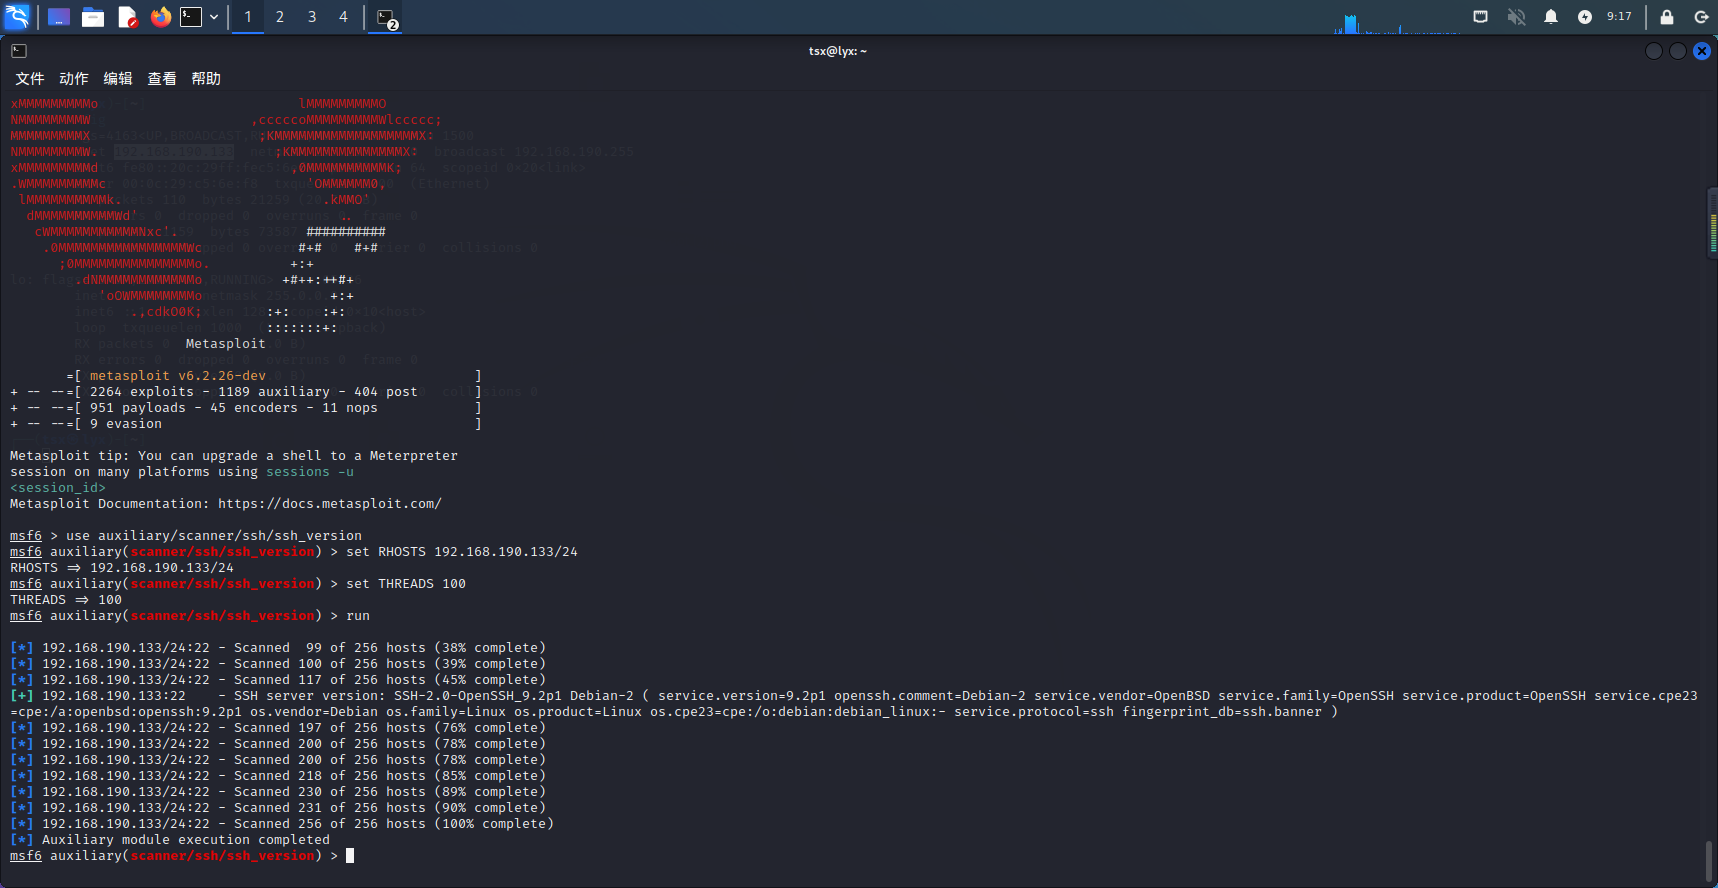Click the 'use auxiliary/scanner/ssh/ssh_version' command
Screen dimensions: 1718x888
(x=214, y=536)
